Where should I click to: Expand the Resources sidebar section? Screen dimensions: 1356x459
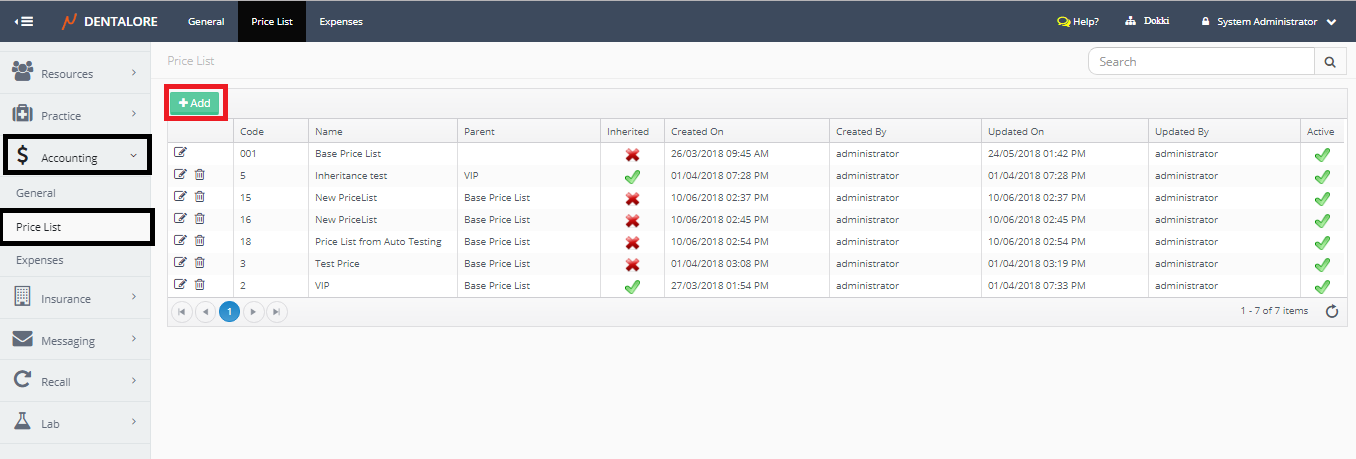pos(75,73)
